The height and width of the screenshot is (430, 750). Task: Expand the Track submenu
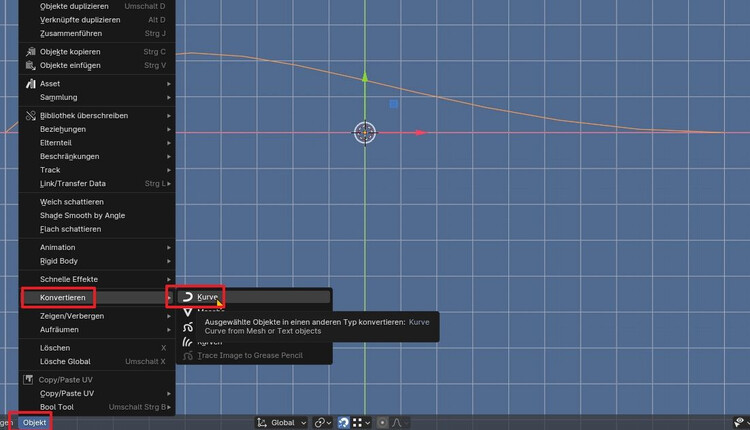(97, 170)
